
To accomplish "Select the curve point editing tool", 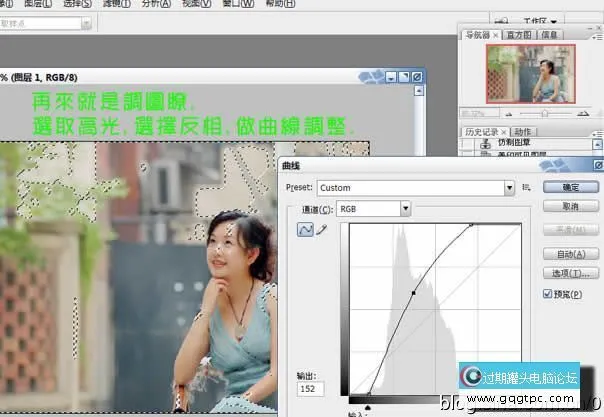I will (x=305, y=230).
